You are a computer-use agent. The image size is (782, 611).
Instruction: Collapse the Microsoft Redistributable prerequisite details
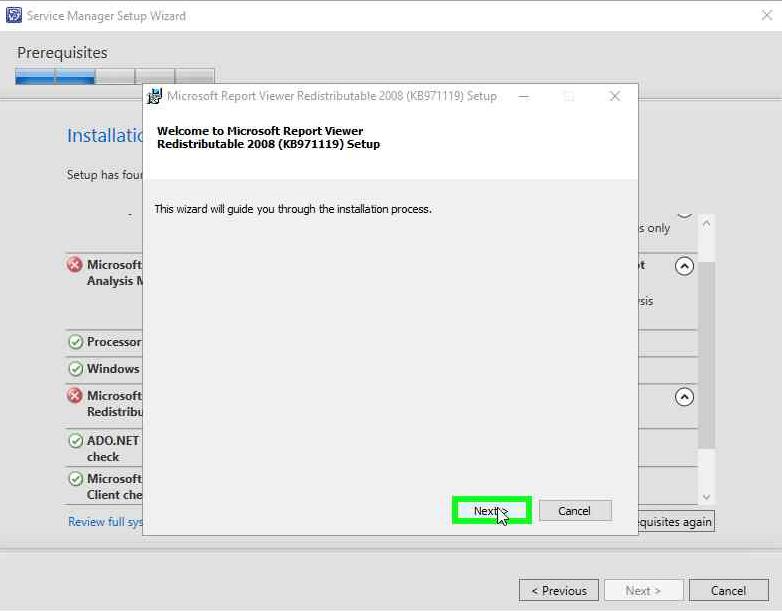click(x=684, y=397)
